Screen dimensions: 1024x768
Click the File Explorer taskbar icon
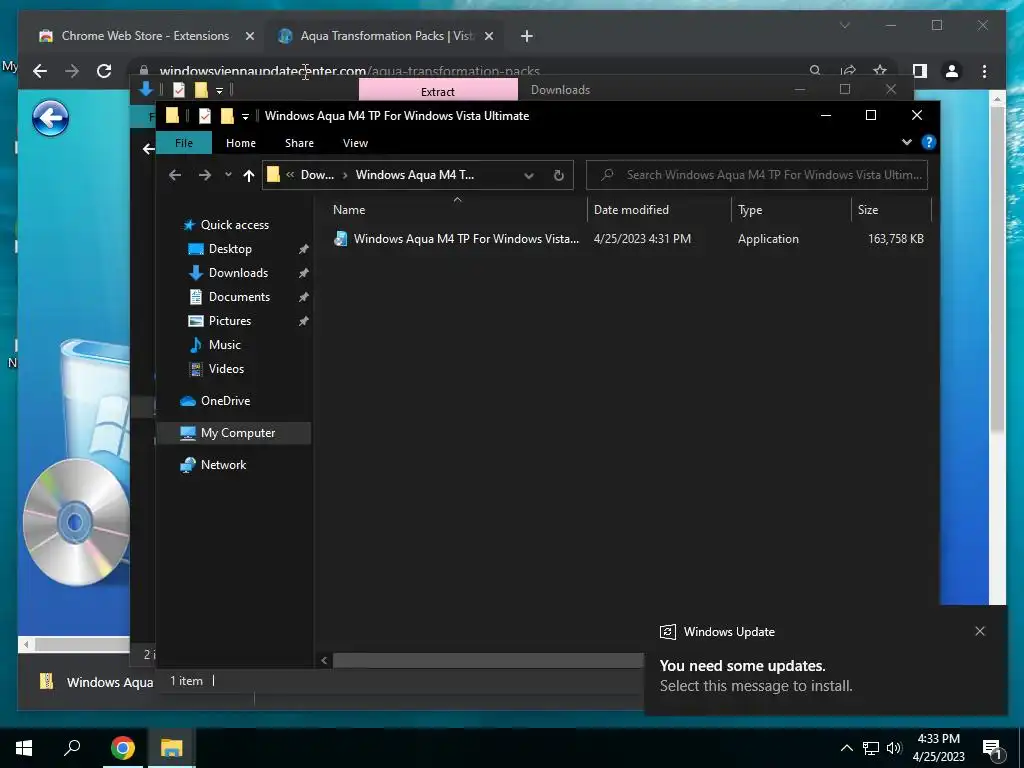pos(172,748)
